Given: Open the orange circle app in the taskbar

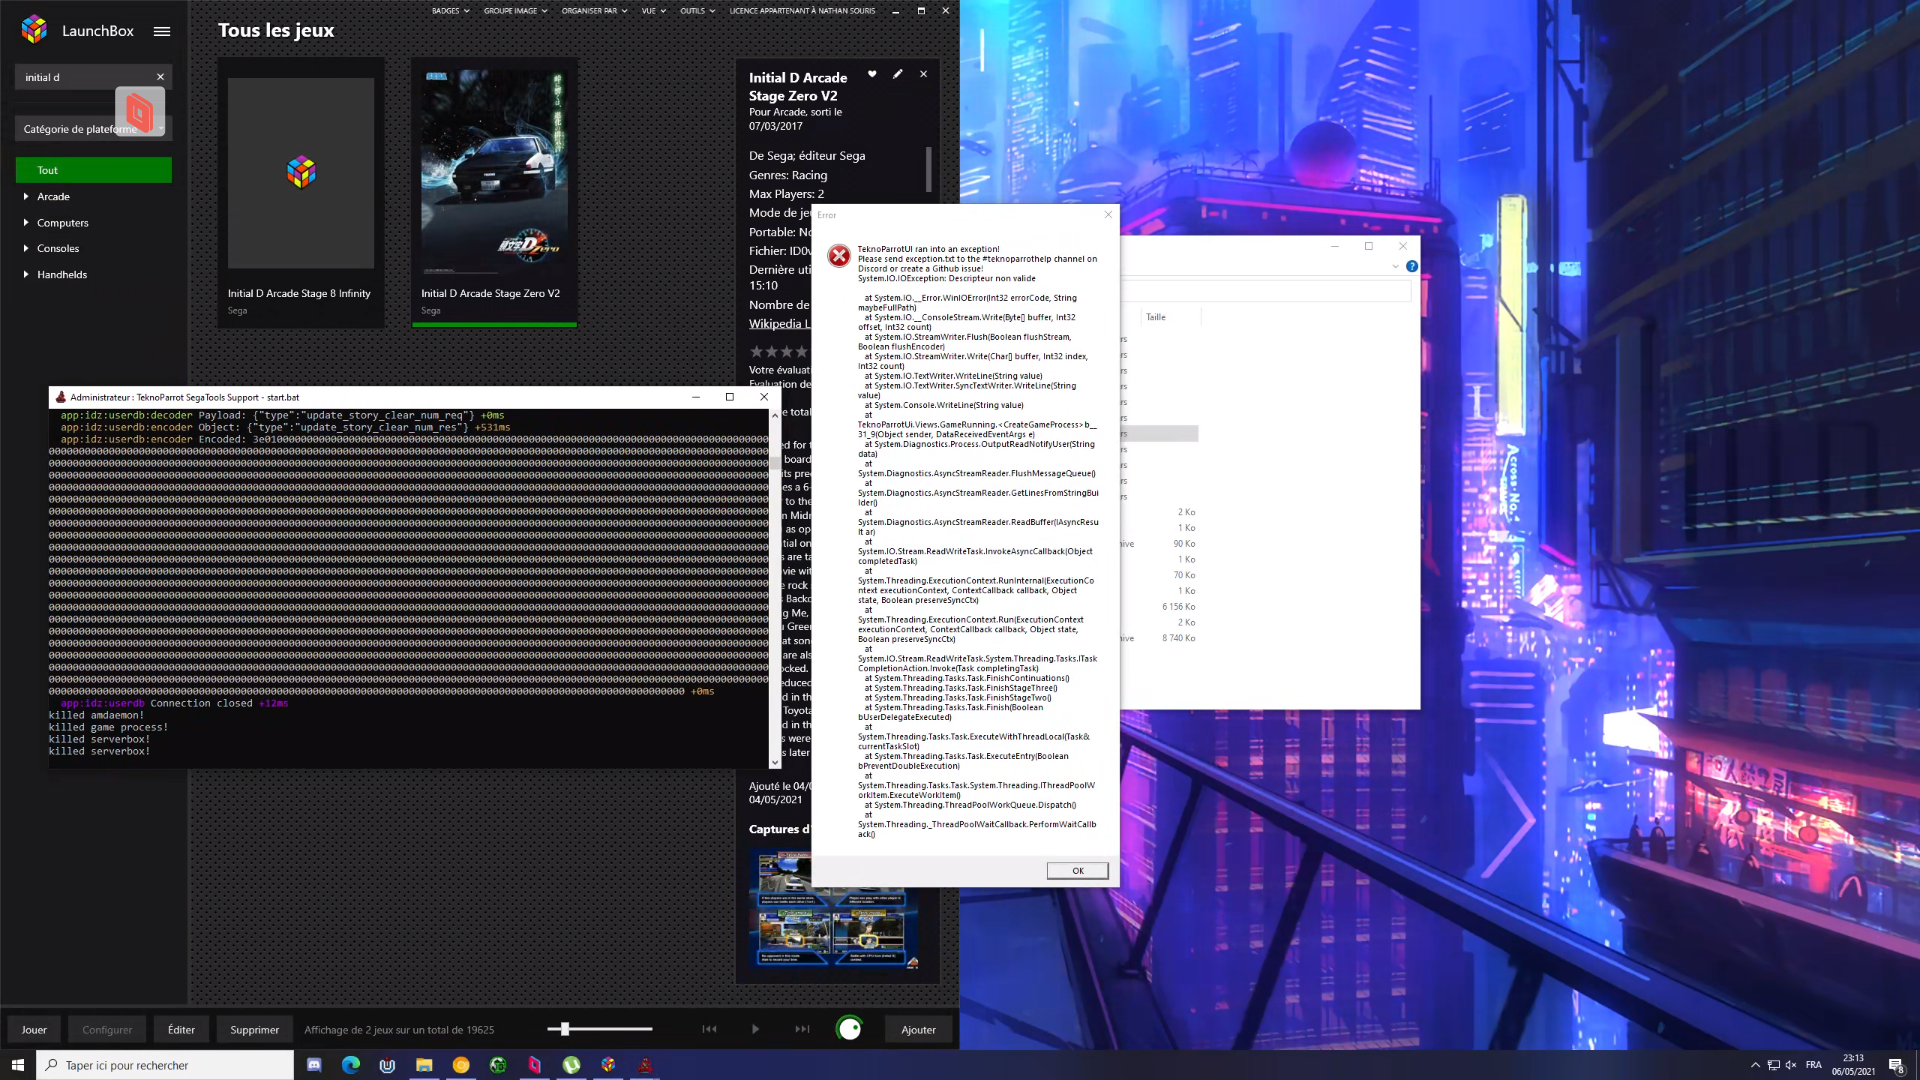Looking at the screenshot, I should tap(461, 1065).
